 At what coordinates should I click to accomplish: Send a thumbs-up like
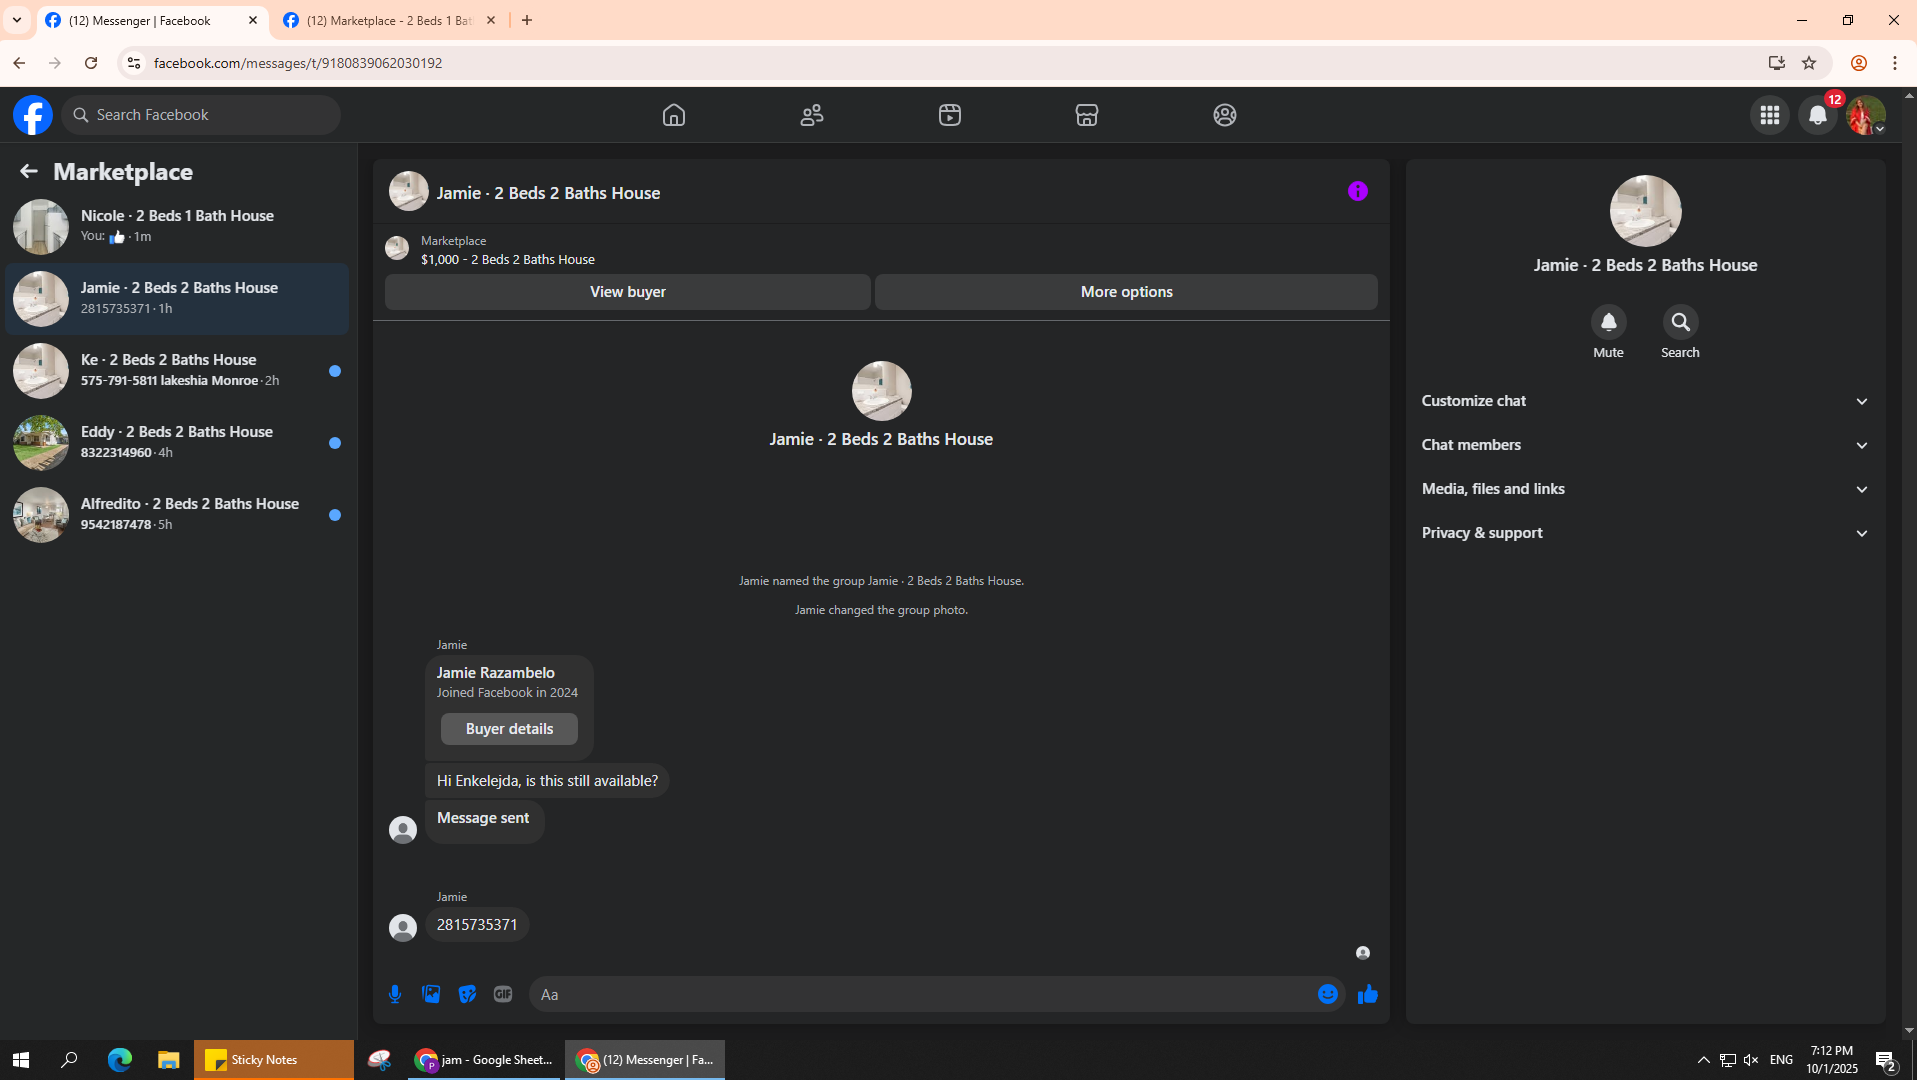tap(1368, 994)
